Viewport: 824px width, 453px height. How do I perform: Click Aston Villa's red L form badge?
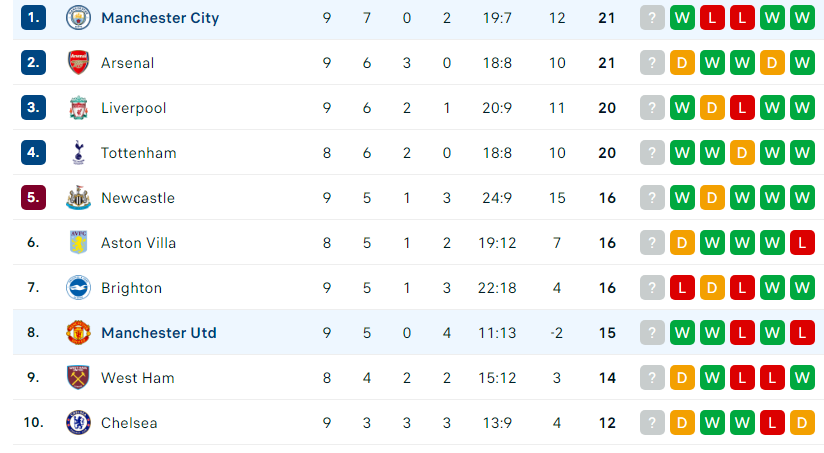coord(802,243)
